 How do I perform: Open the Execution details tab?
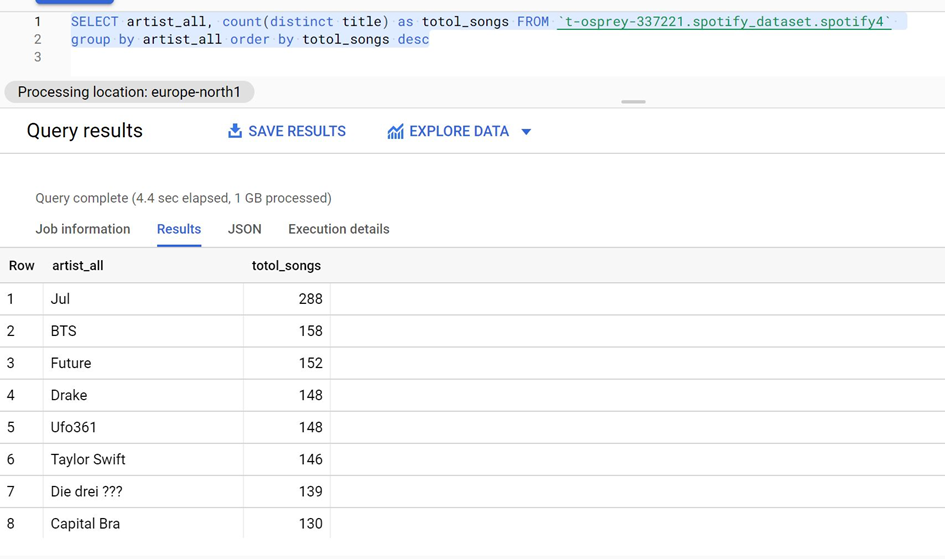339,229
